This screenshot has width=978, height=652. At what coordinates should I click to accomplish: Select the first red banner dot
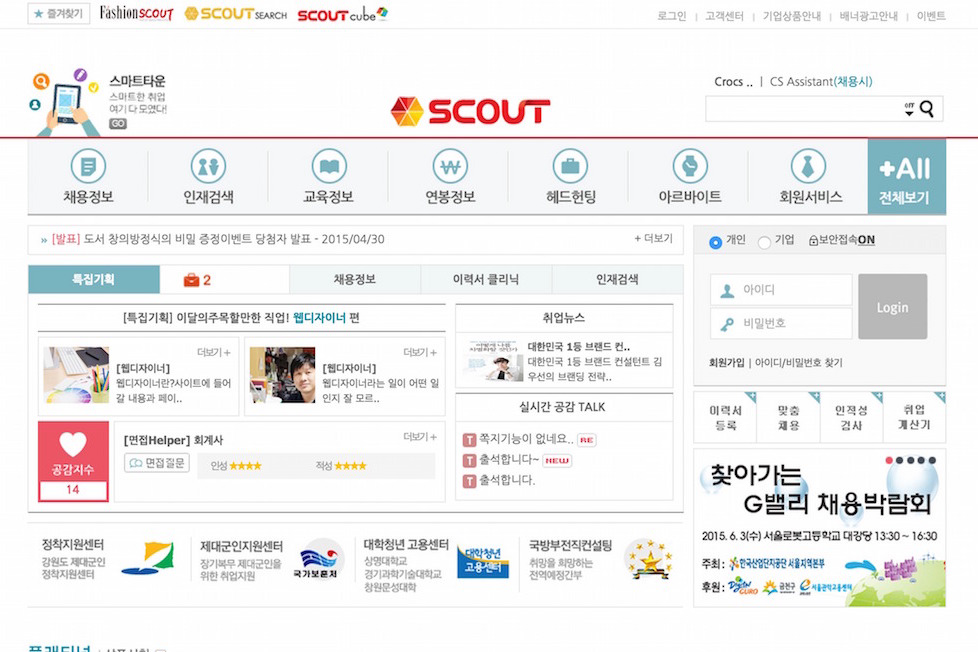(889, 460)
